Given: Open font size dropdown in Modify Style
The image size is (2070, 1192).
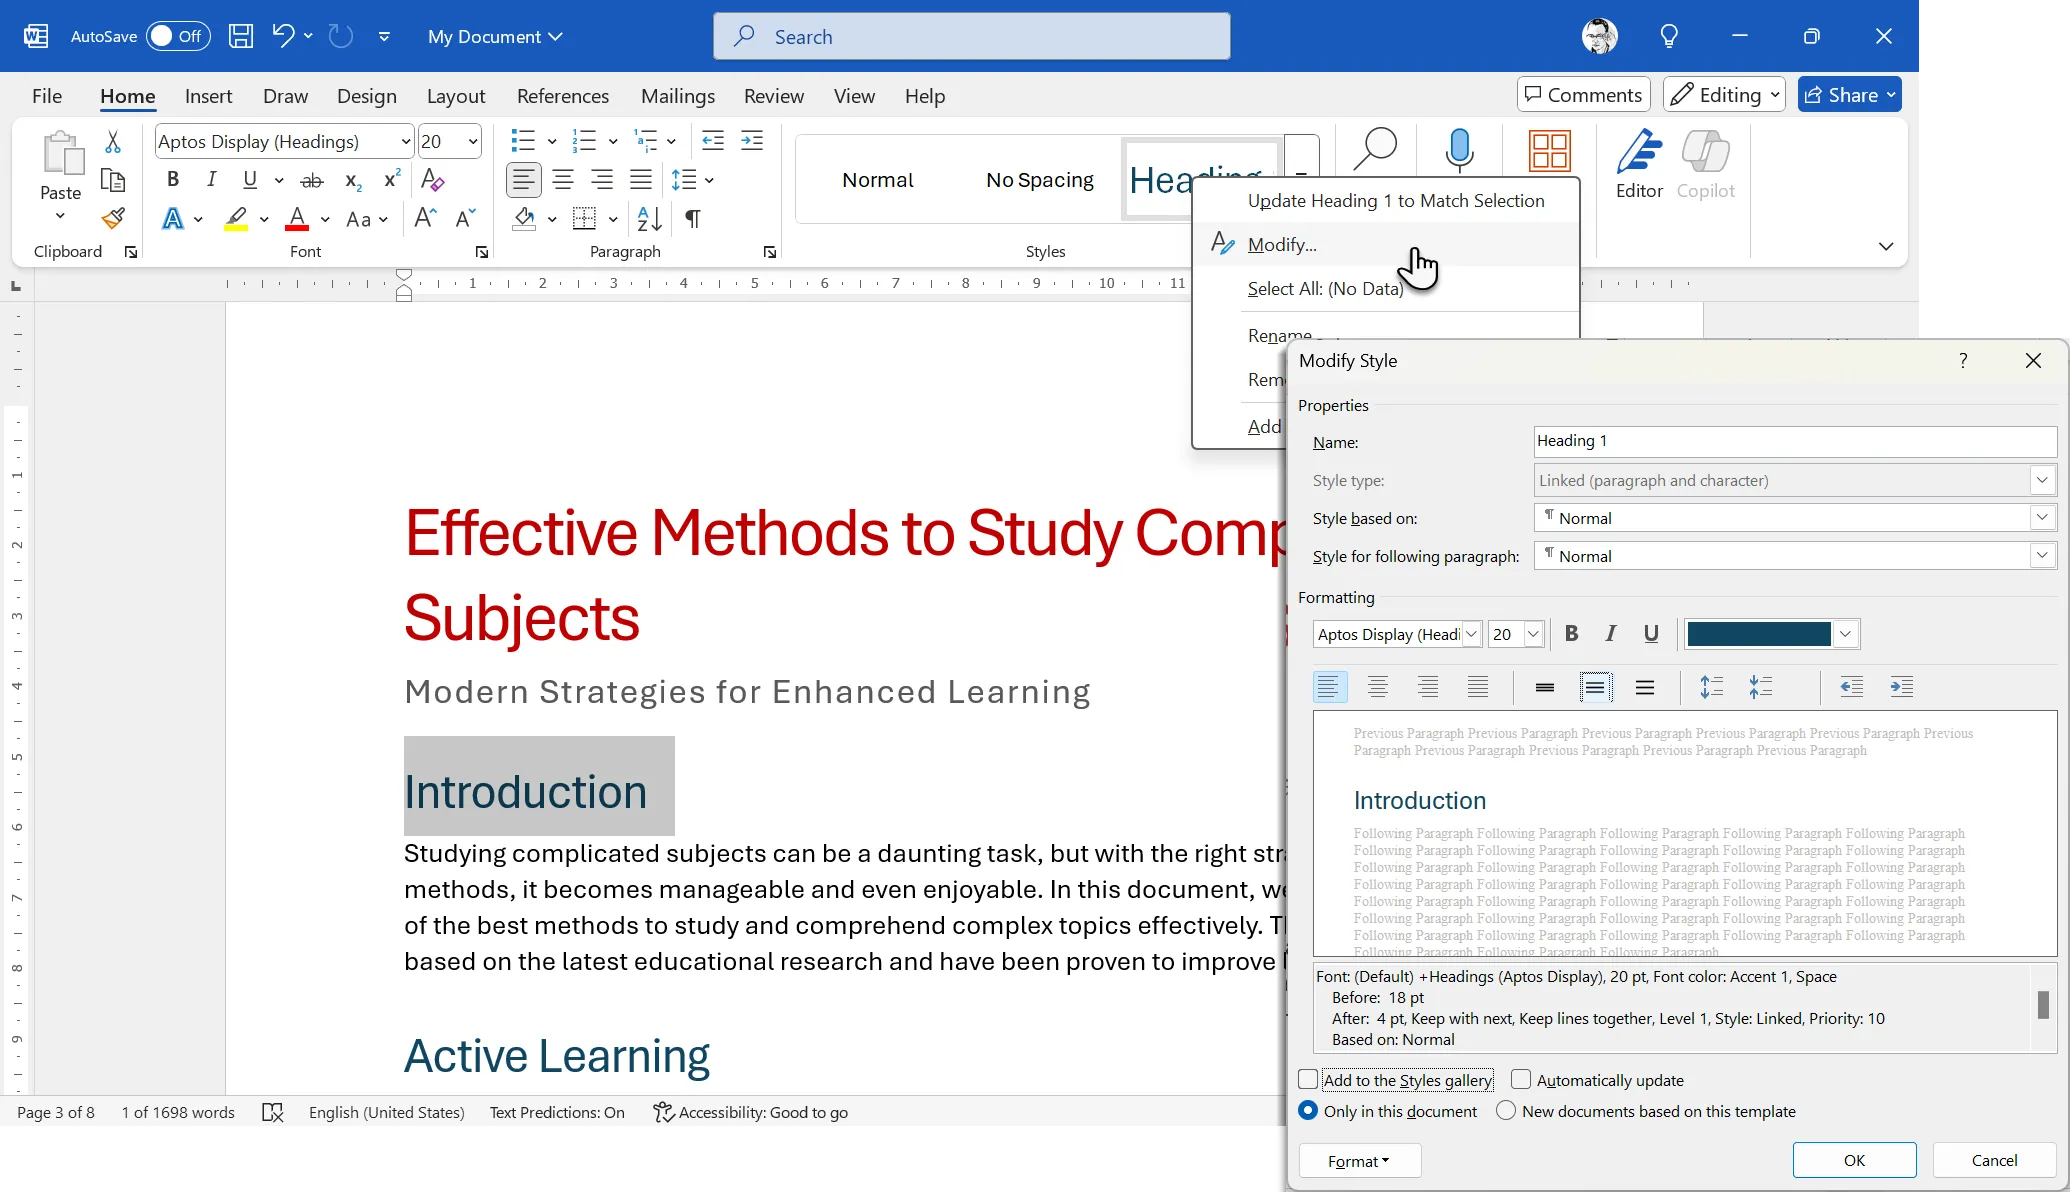Looking at the screenshot, I should (x=1532, y=634).
